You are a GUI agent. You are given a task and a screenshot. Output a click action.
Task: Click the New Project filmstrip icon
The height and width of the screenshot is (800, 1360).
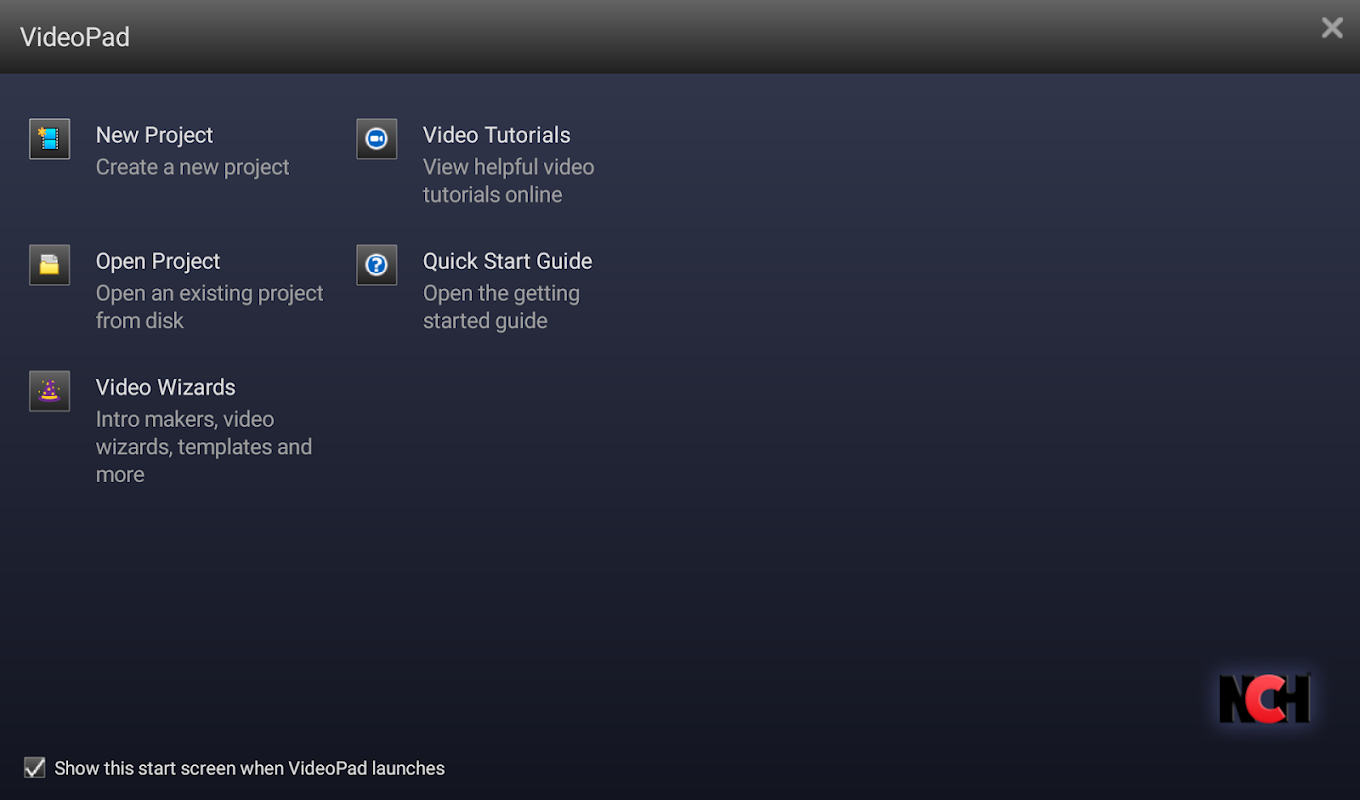coord(49,139)
